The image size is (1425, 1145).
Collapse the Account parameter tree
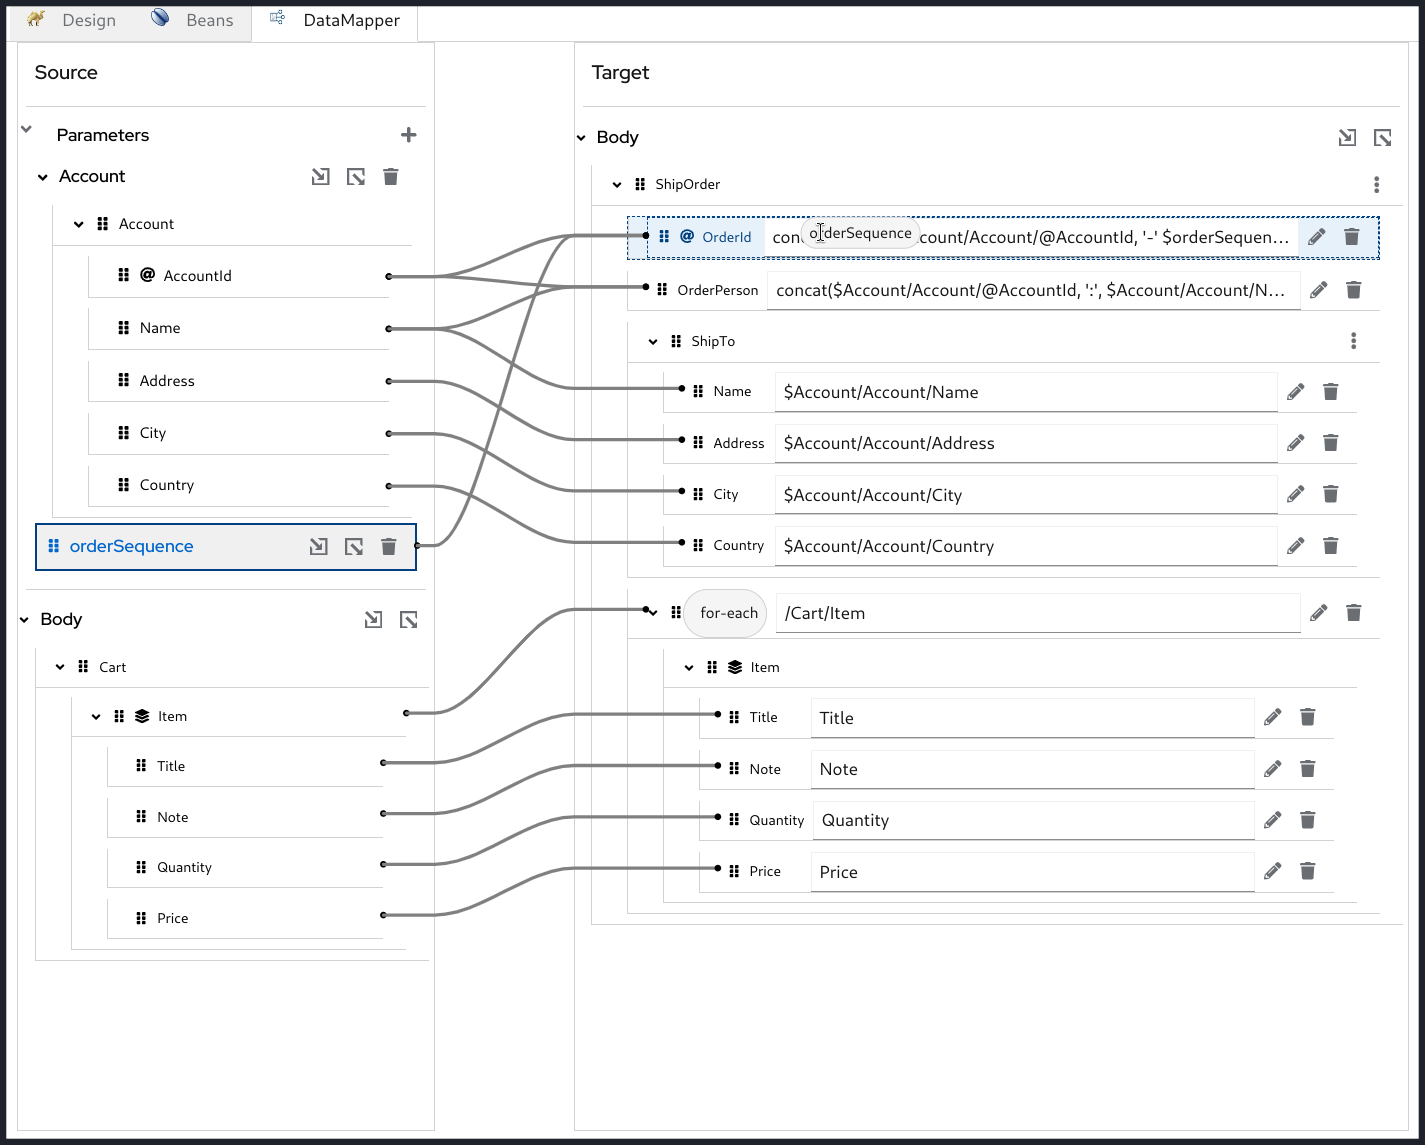(42, 176)
